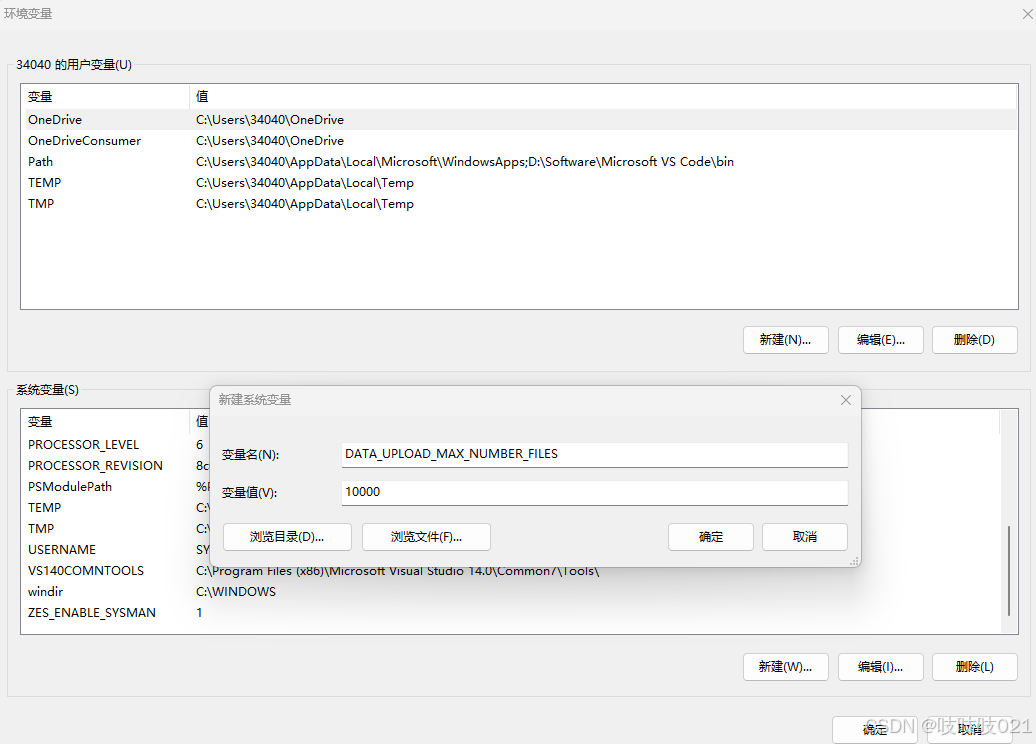Click the 确定 button in the new variable dialog

click(710, 537)
